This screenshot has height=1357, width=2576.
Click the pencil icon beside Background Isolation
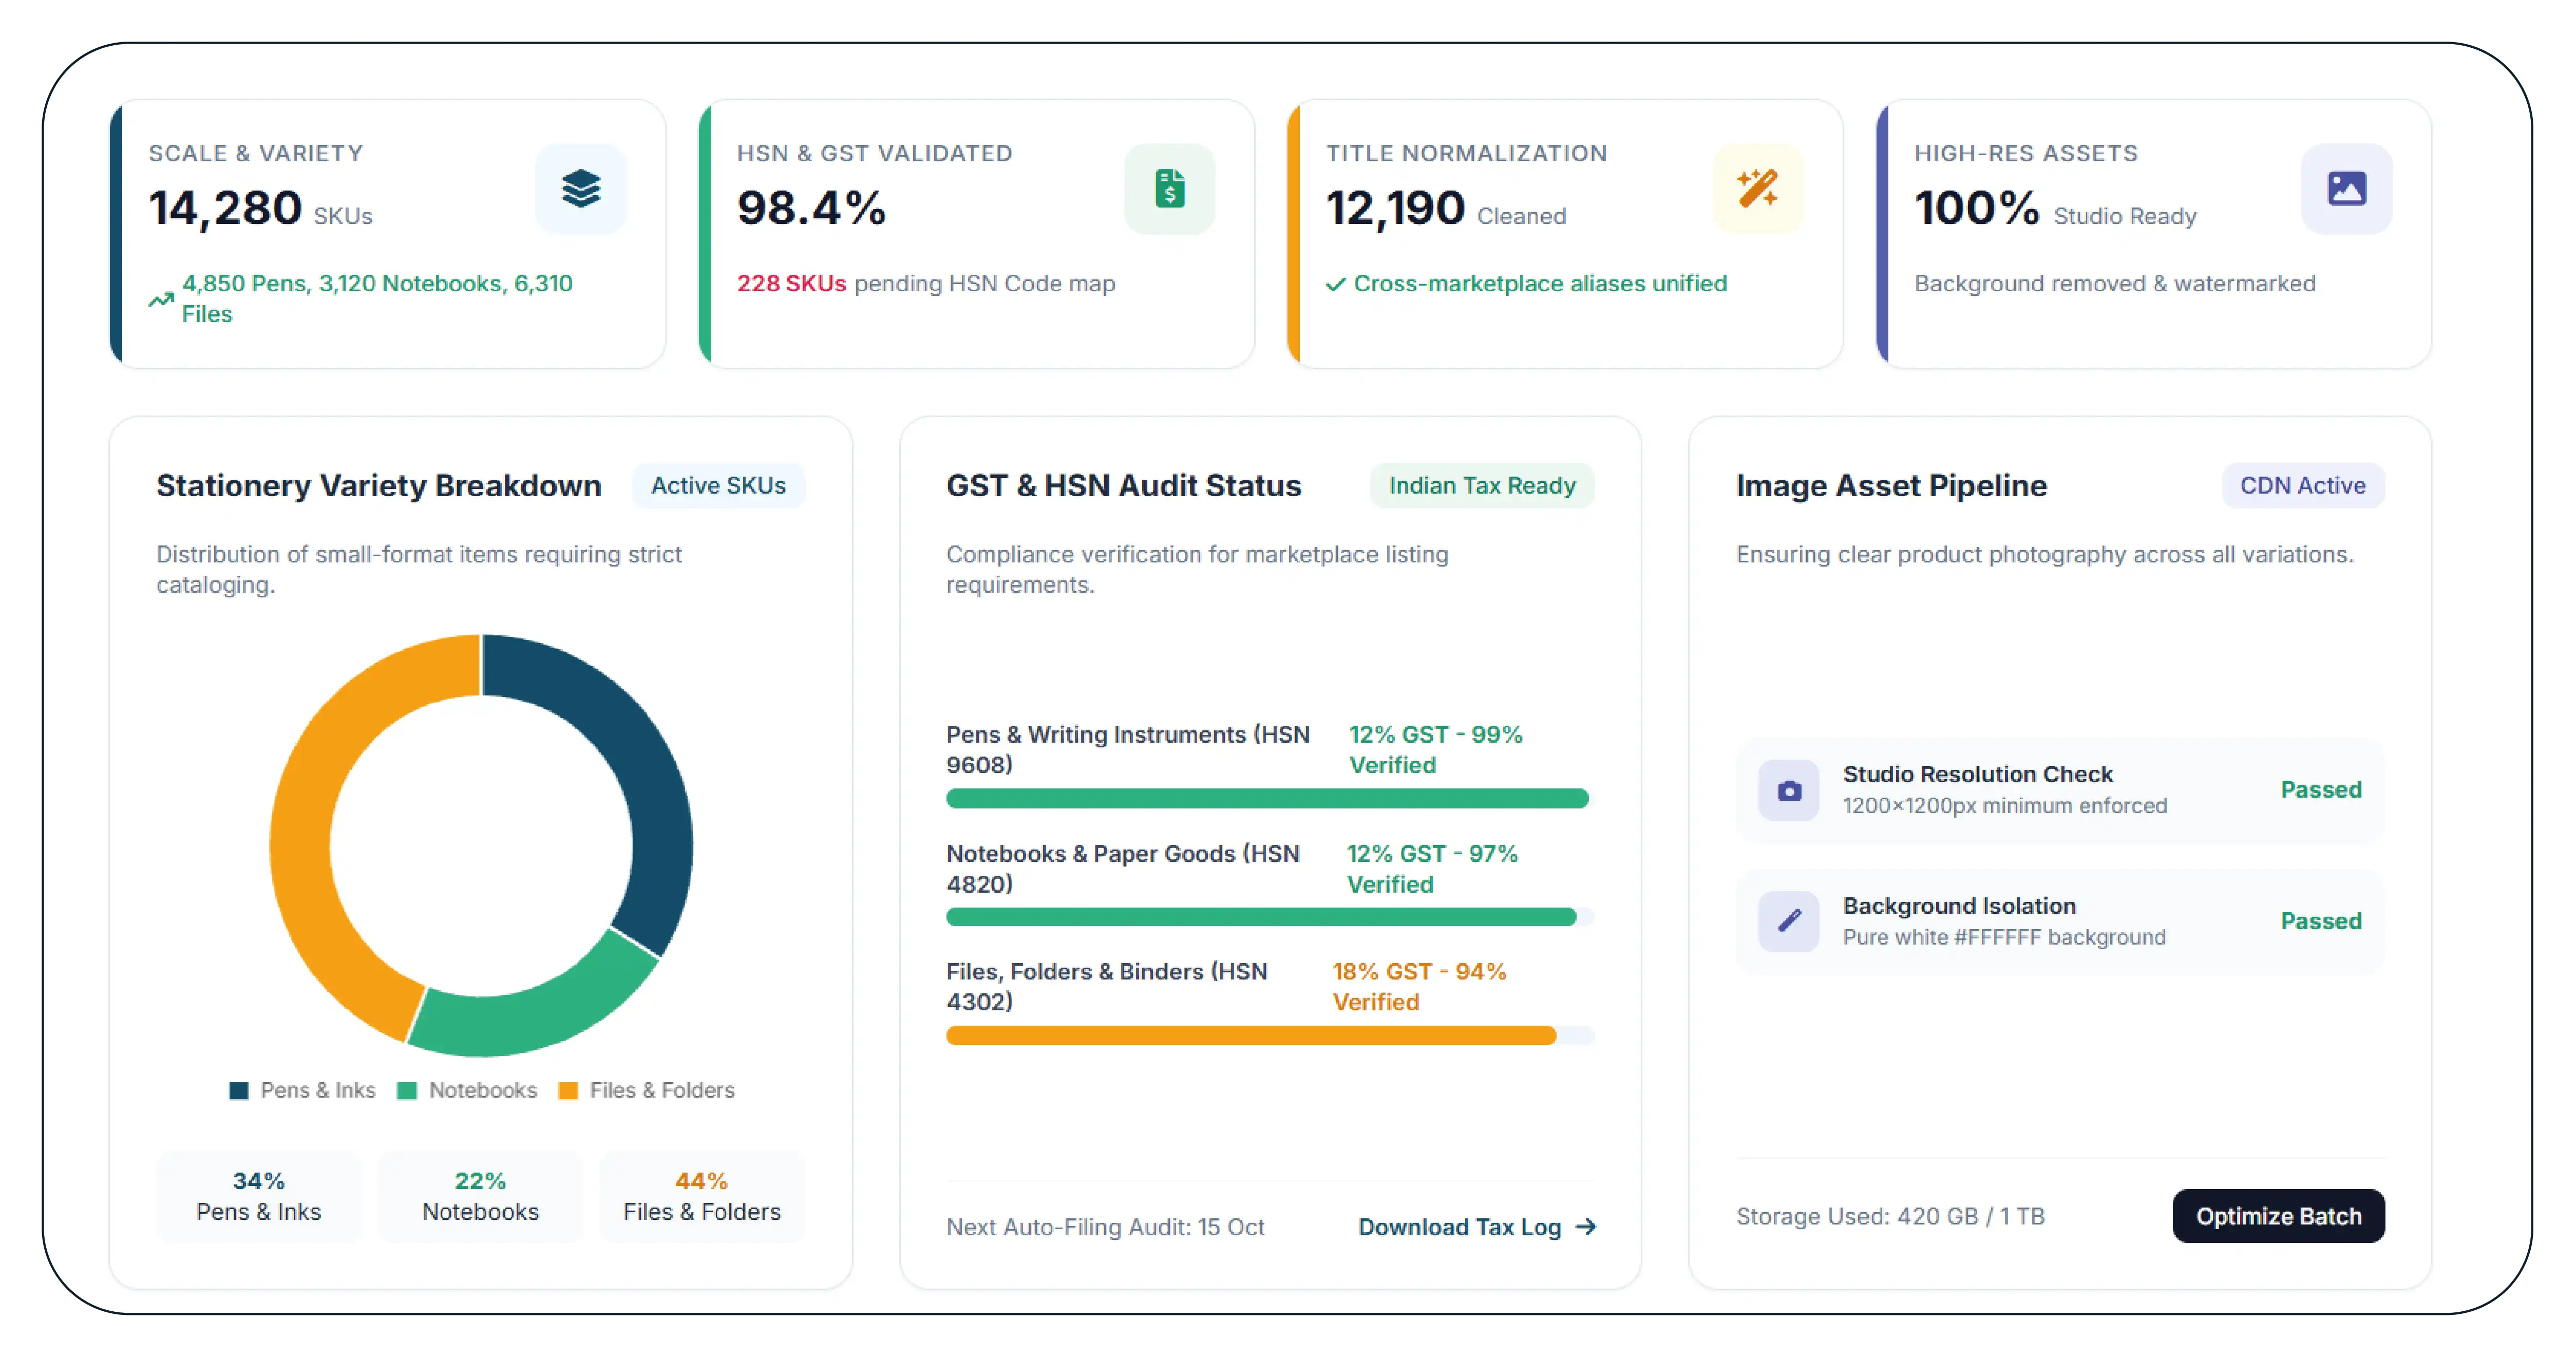(x=1789, y=921)
